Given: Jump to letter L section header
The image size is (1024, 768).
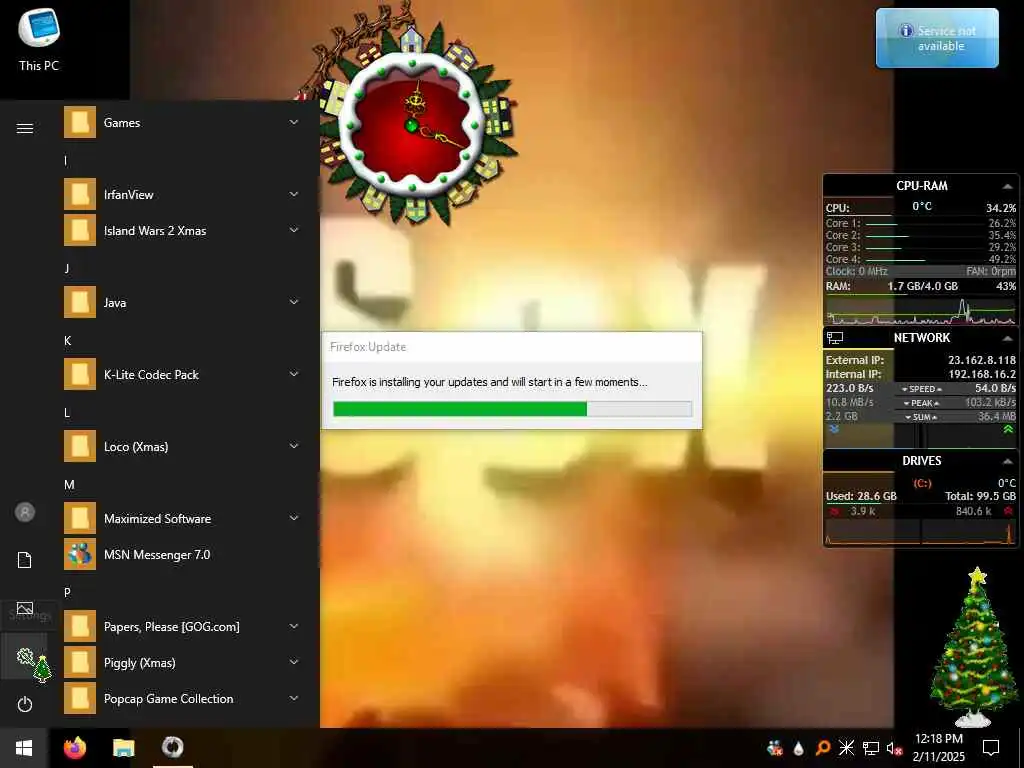Looking at the screenshot, I should coord(67,413).
